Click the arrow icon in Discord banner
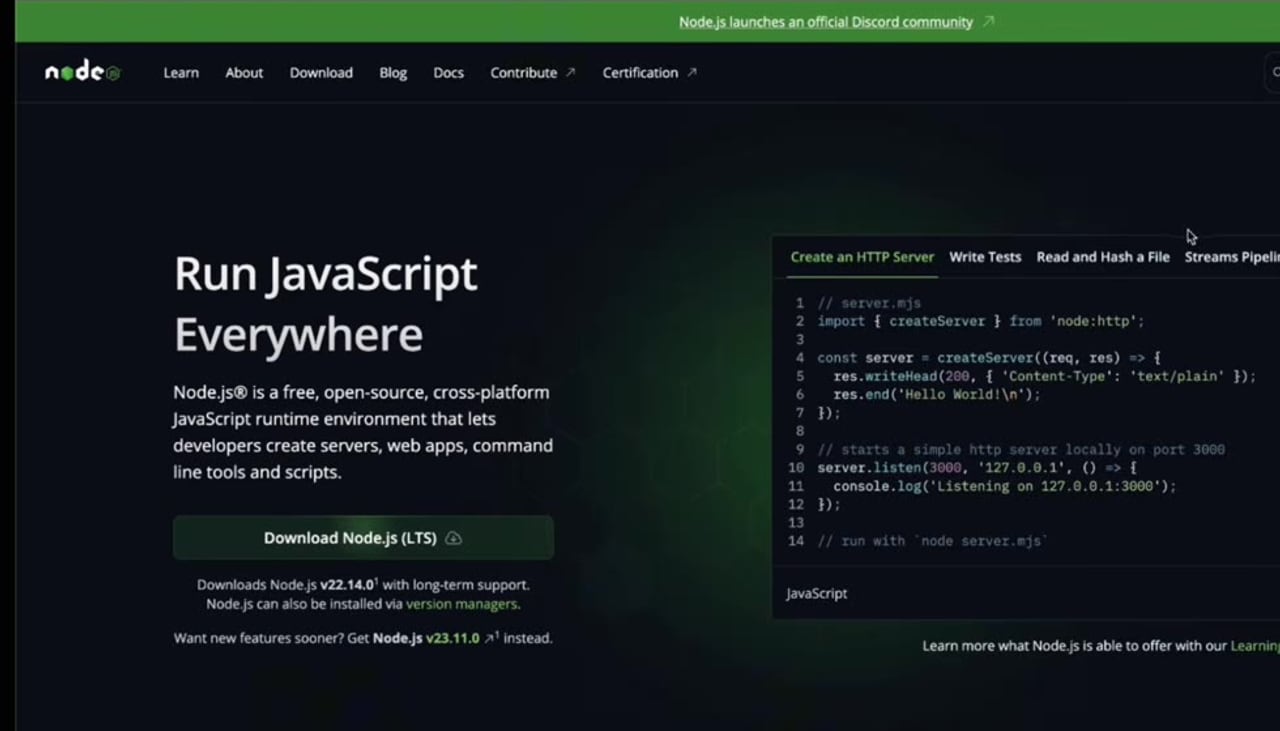The width and height of the screenshot is (1280, 731). [988, 21]
